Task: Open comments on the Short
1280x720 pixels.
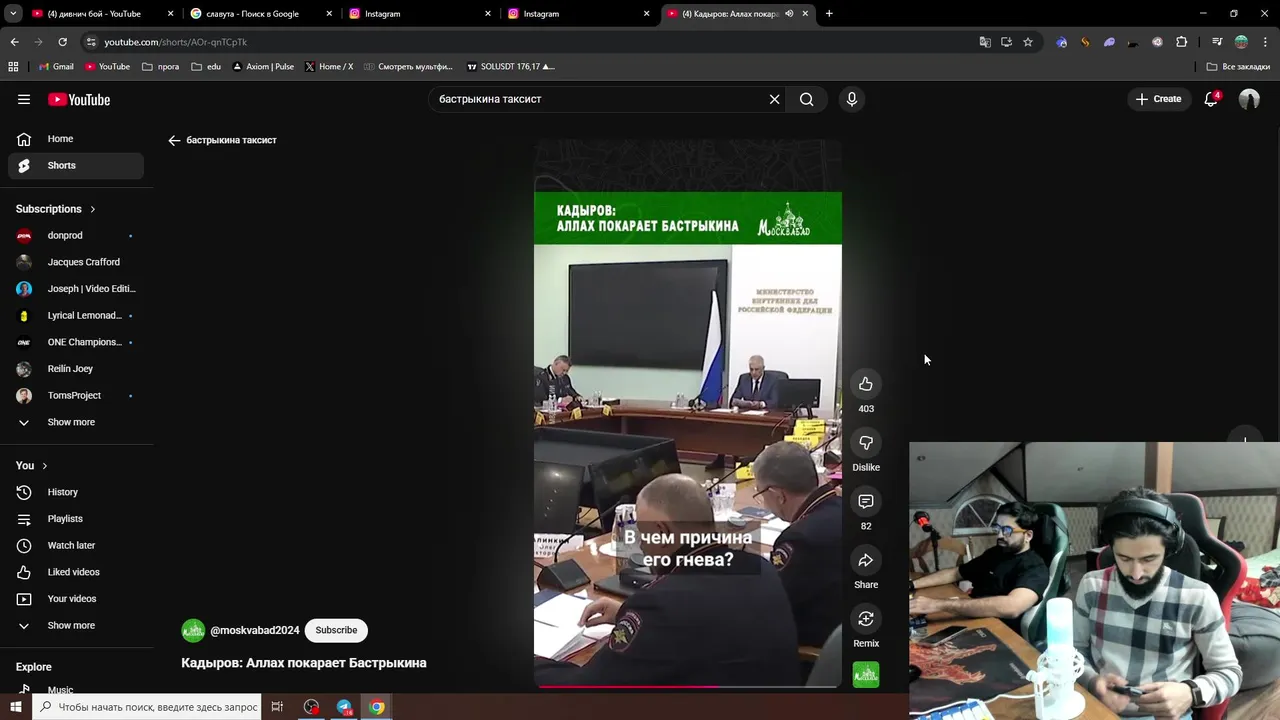Action: [x=866, y=501]
